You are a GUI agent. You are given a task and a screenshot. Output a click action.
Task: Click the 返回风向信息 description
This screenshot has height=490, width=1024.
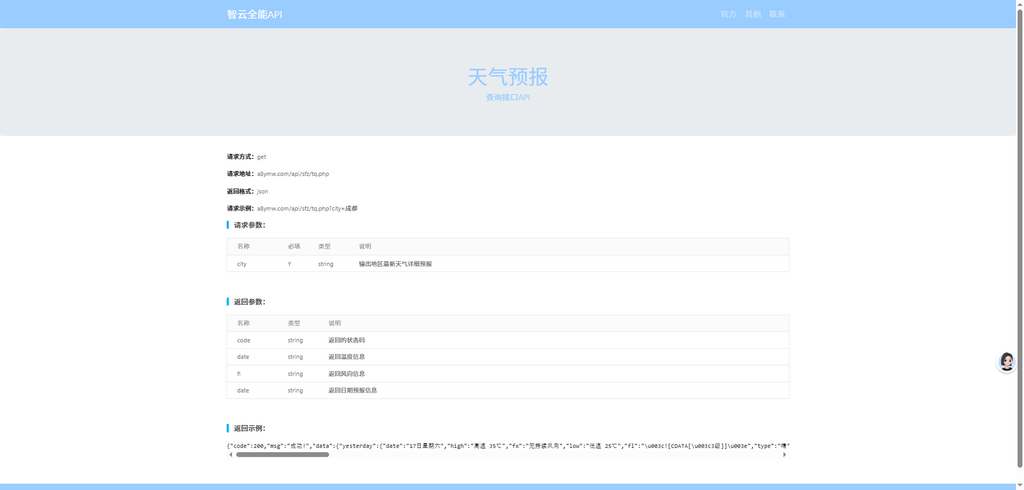(347, 374)
